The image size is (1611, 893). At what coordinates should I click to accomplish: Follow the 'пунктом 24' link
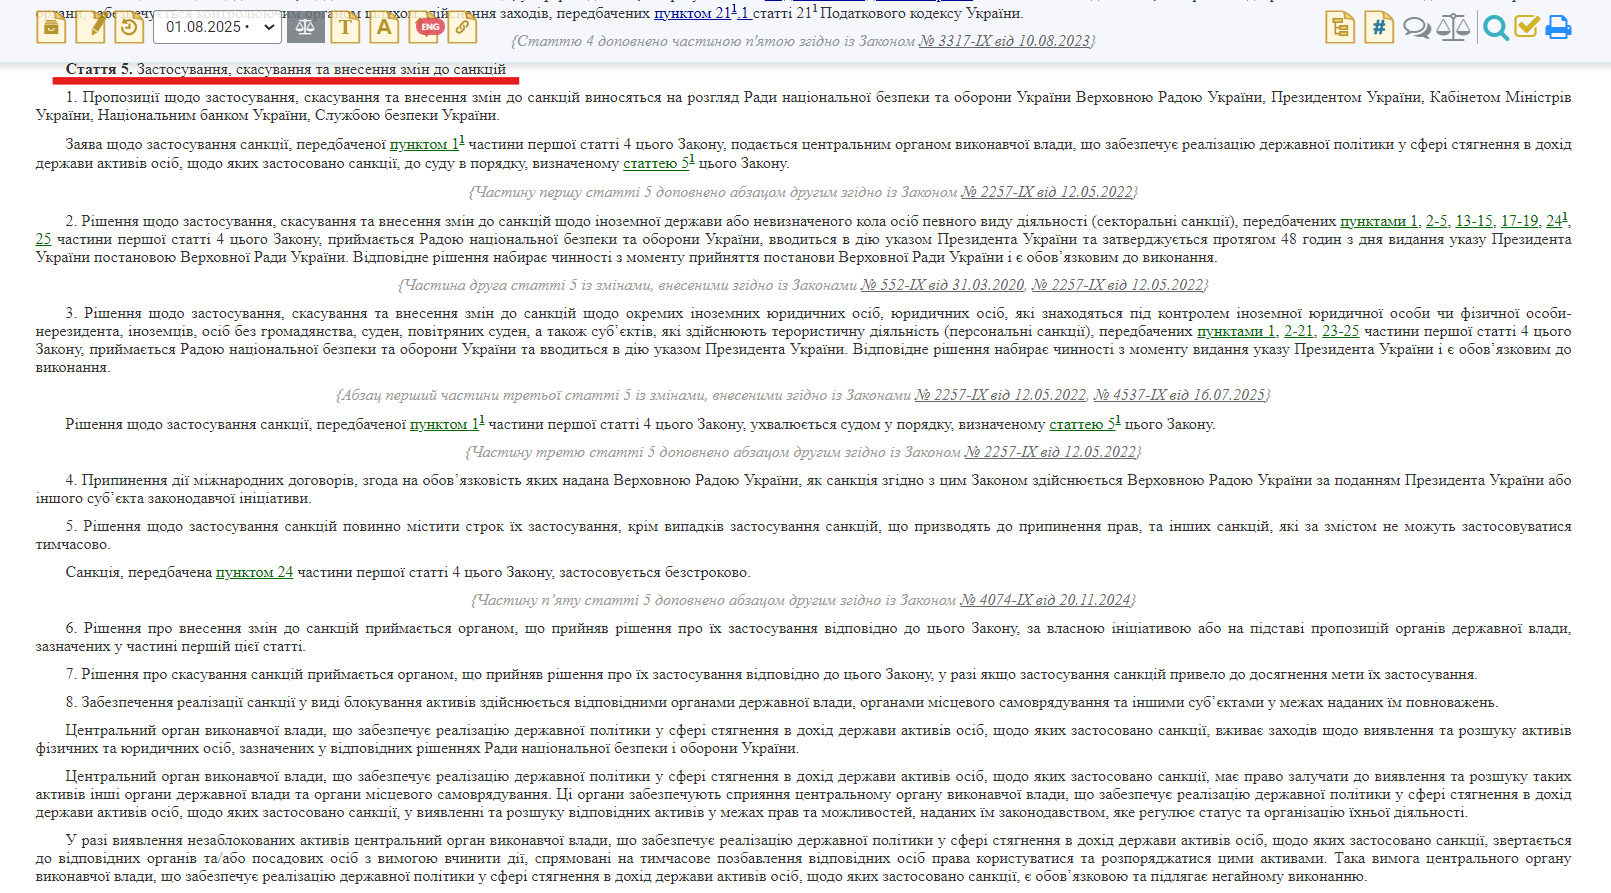(254, 572)
